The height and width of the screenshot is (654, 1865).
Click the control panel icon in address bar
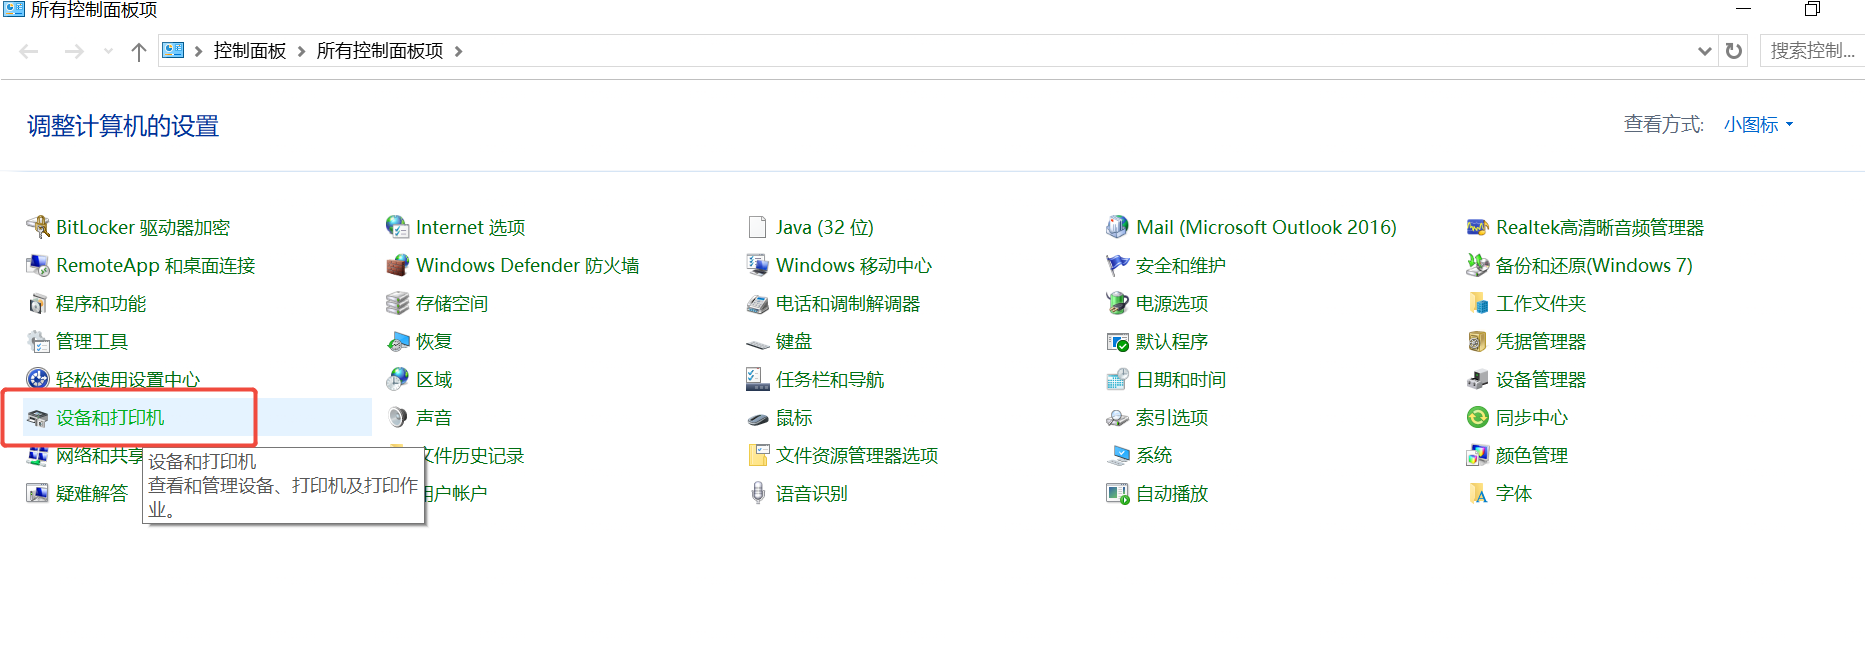point(173,50)
